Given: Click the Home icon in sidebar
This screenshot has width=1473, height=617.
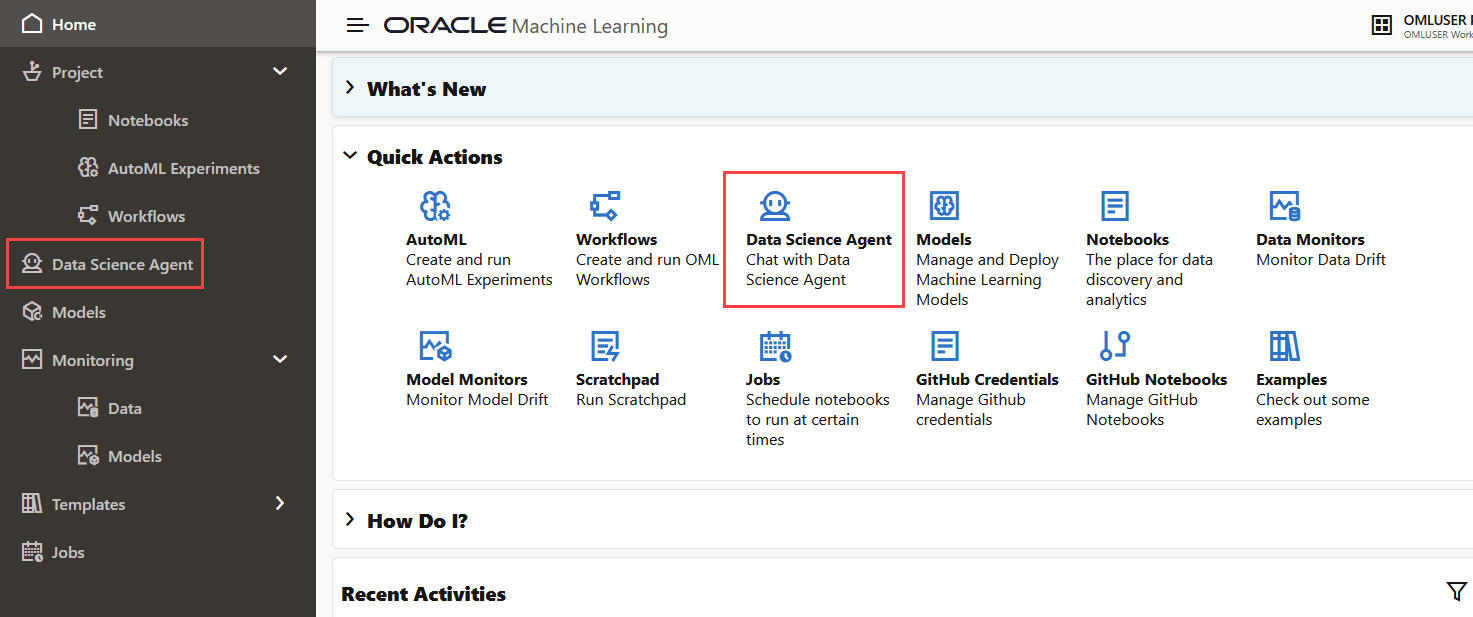Looking at the screenshot, I should 32,23.
